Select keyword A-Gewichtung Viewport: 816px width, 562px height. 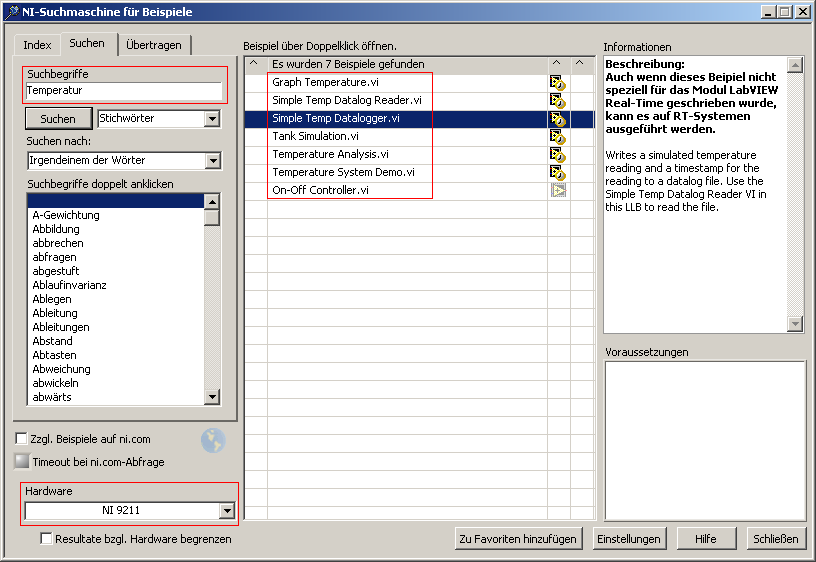(66, 215)
